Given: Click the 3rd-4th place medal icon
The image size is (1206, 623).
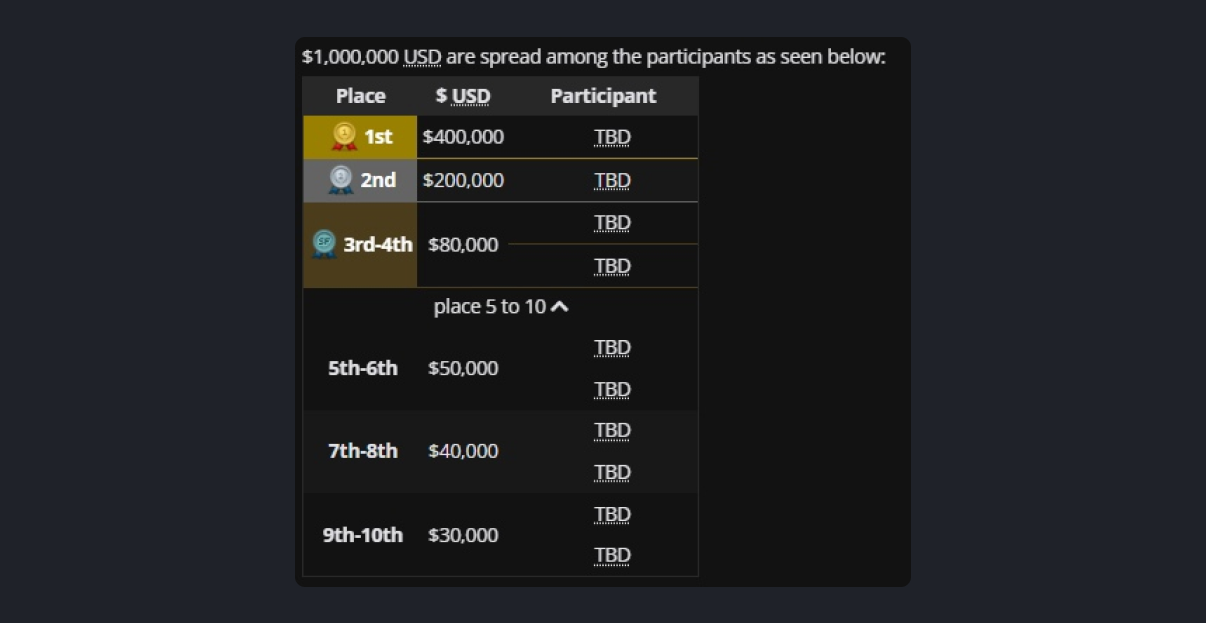Looking at the screenshot, I should tap(324, 244).
